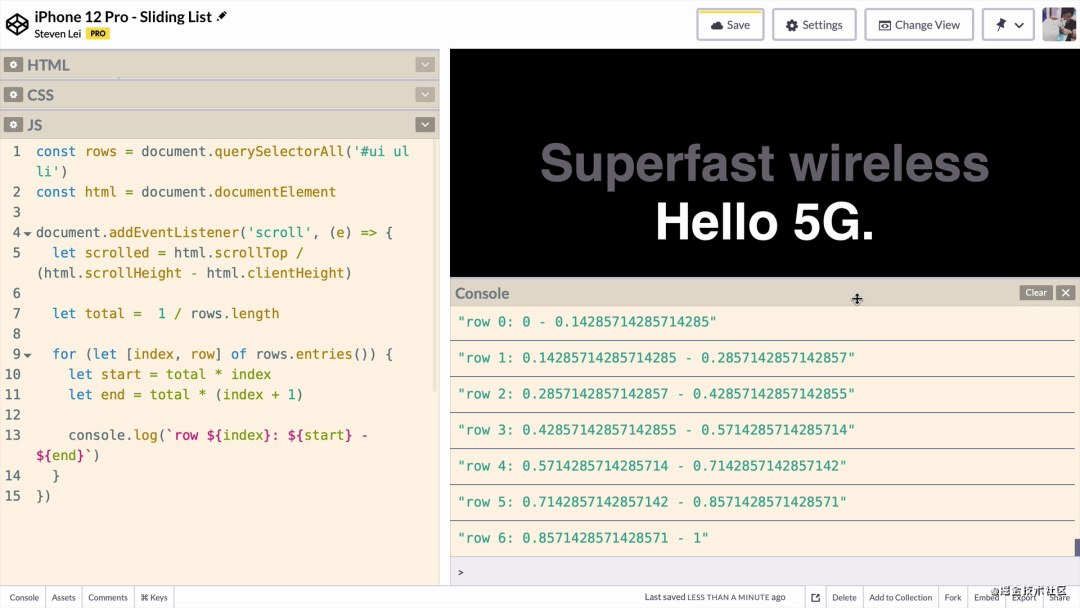Open Comments panel
1080x608 pixels.
107,597
